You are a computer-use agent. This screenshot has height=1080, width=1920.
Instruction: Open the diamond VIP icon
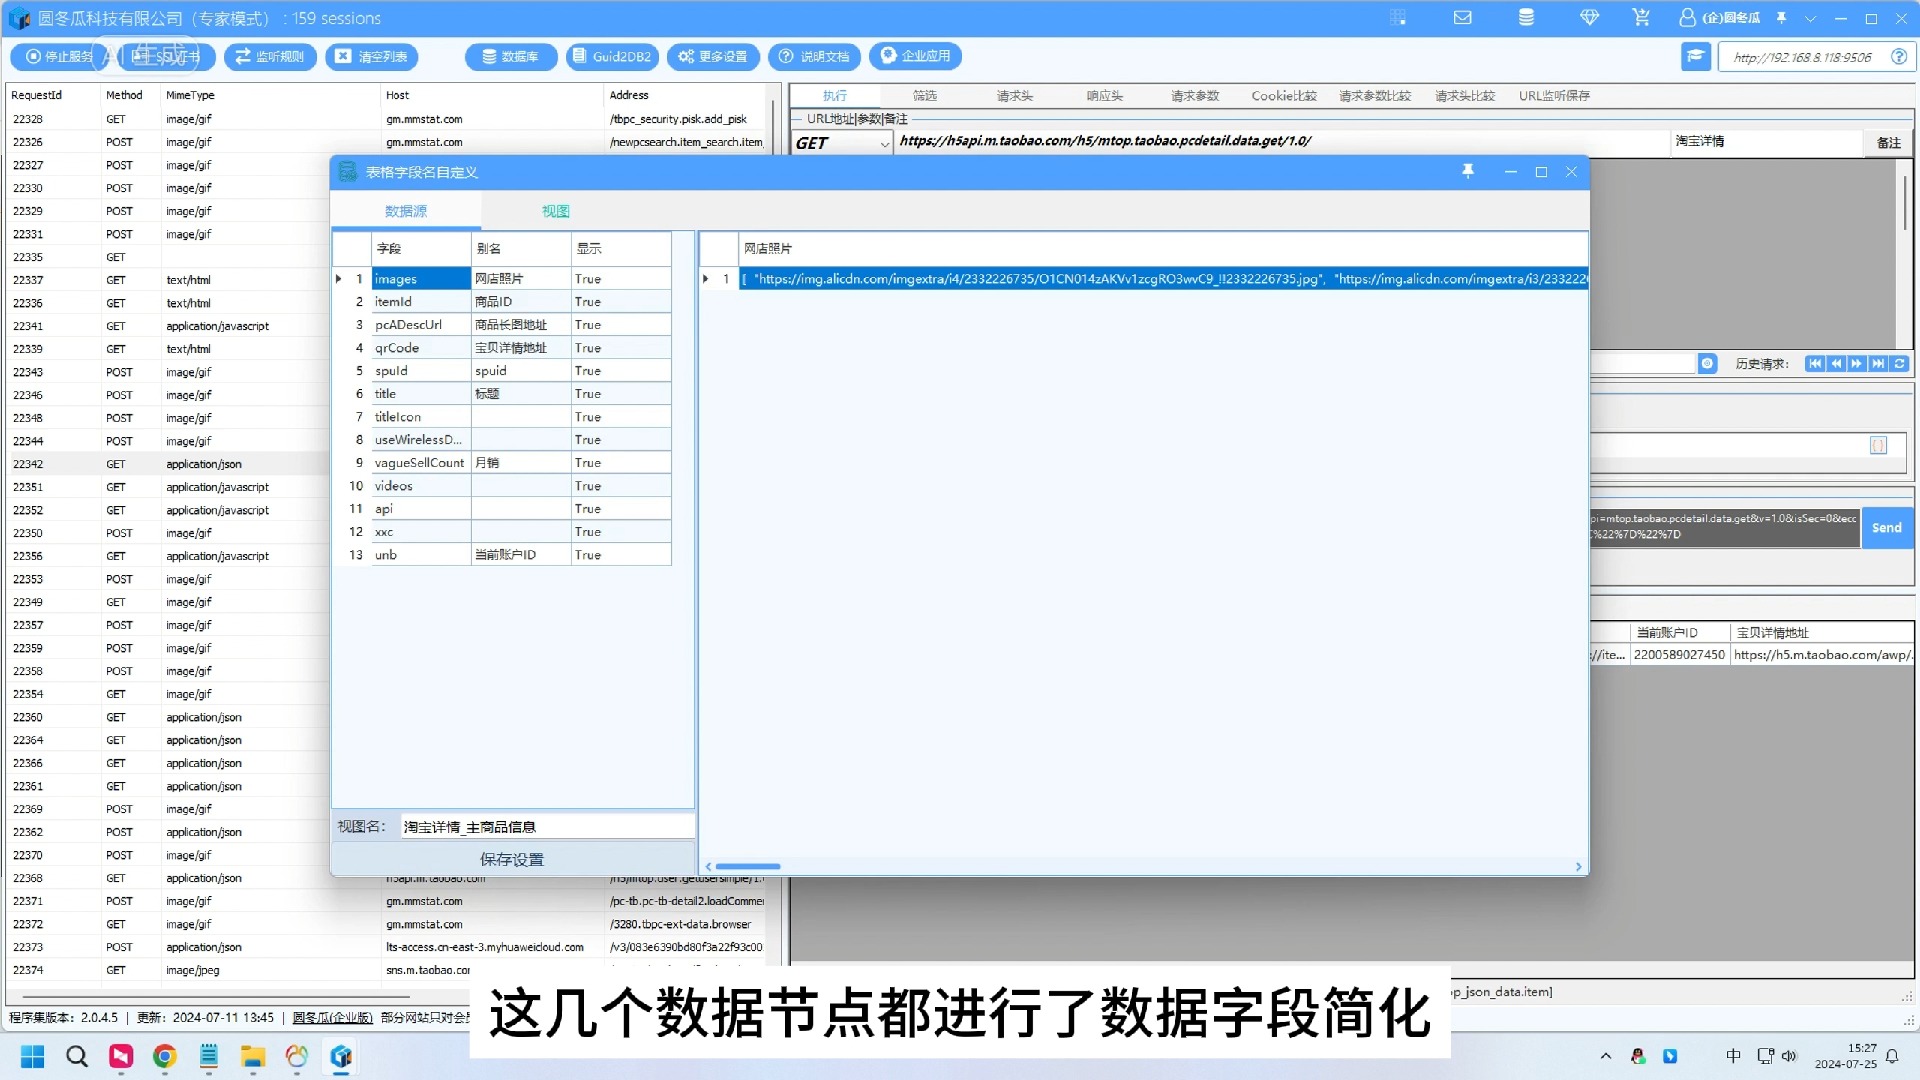(1589, 18)
